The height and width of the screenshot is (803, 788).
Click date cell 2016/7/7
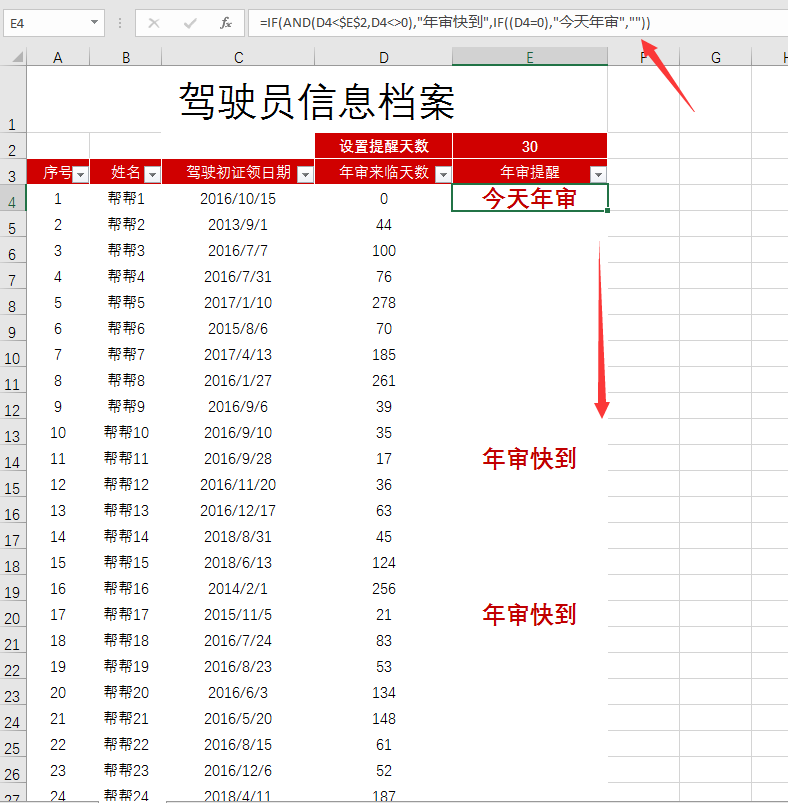click(238, 250)
